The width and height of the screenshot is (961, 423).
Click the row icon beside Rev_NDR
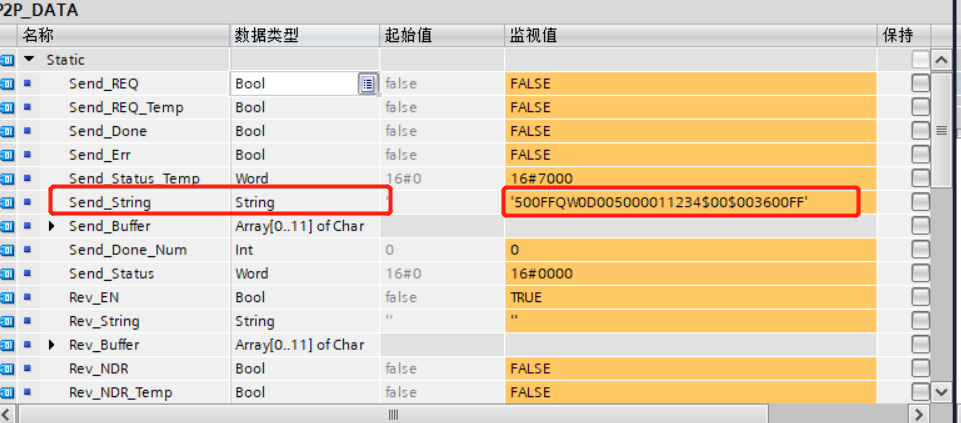tap(8, 369)
